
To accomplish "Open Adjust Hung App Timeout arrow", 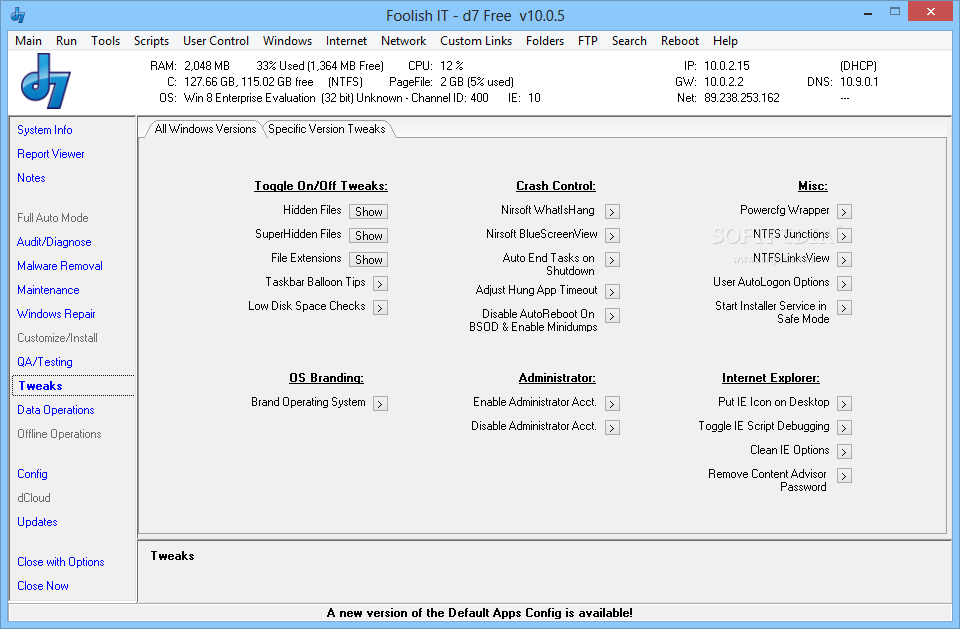I will (612, 292).
